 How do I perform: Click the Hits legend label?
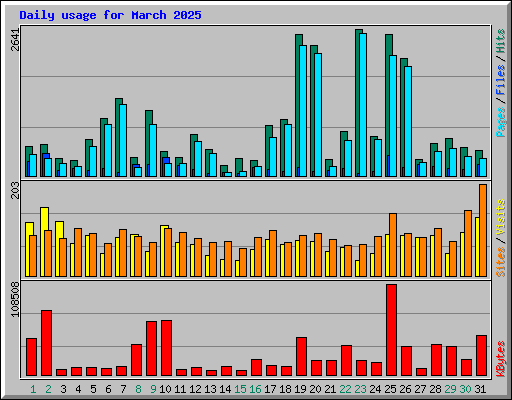[501, 41]
